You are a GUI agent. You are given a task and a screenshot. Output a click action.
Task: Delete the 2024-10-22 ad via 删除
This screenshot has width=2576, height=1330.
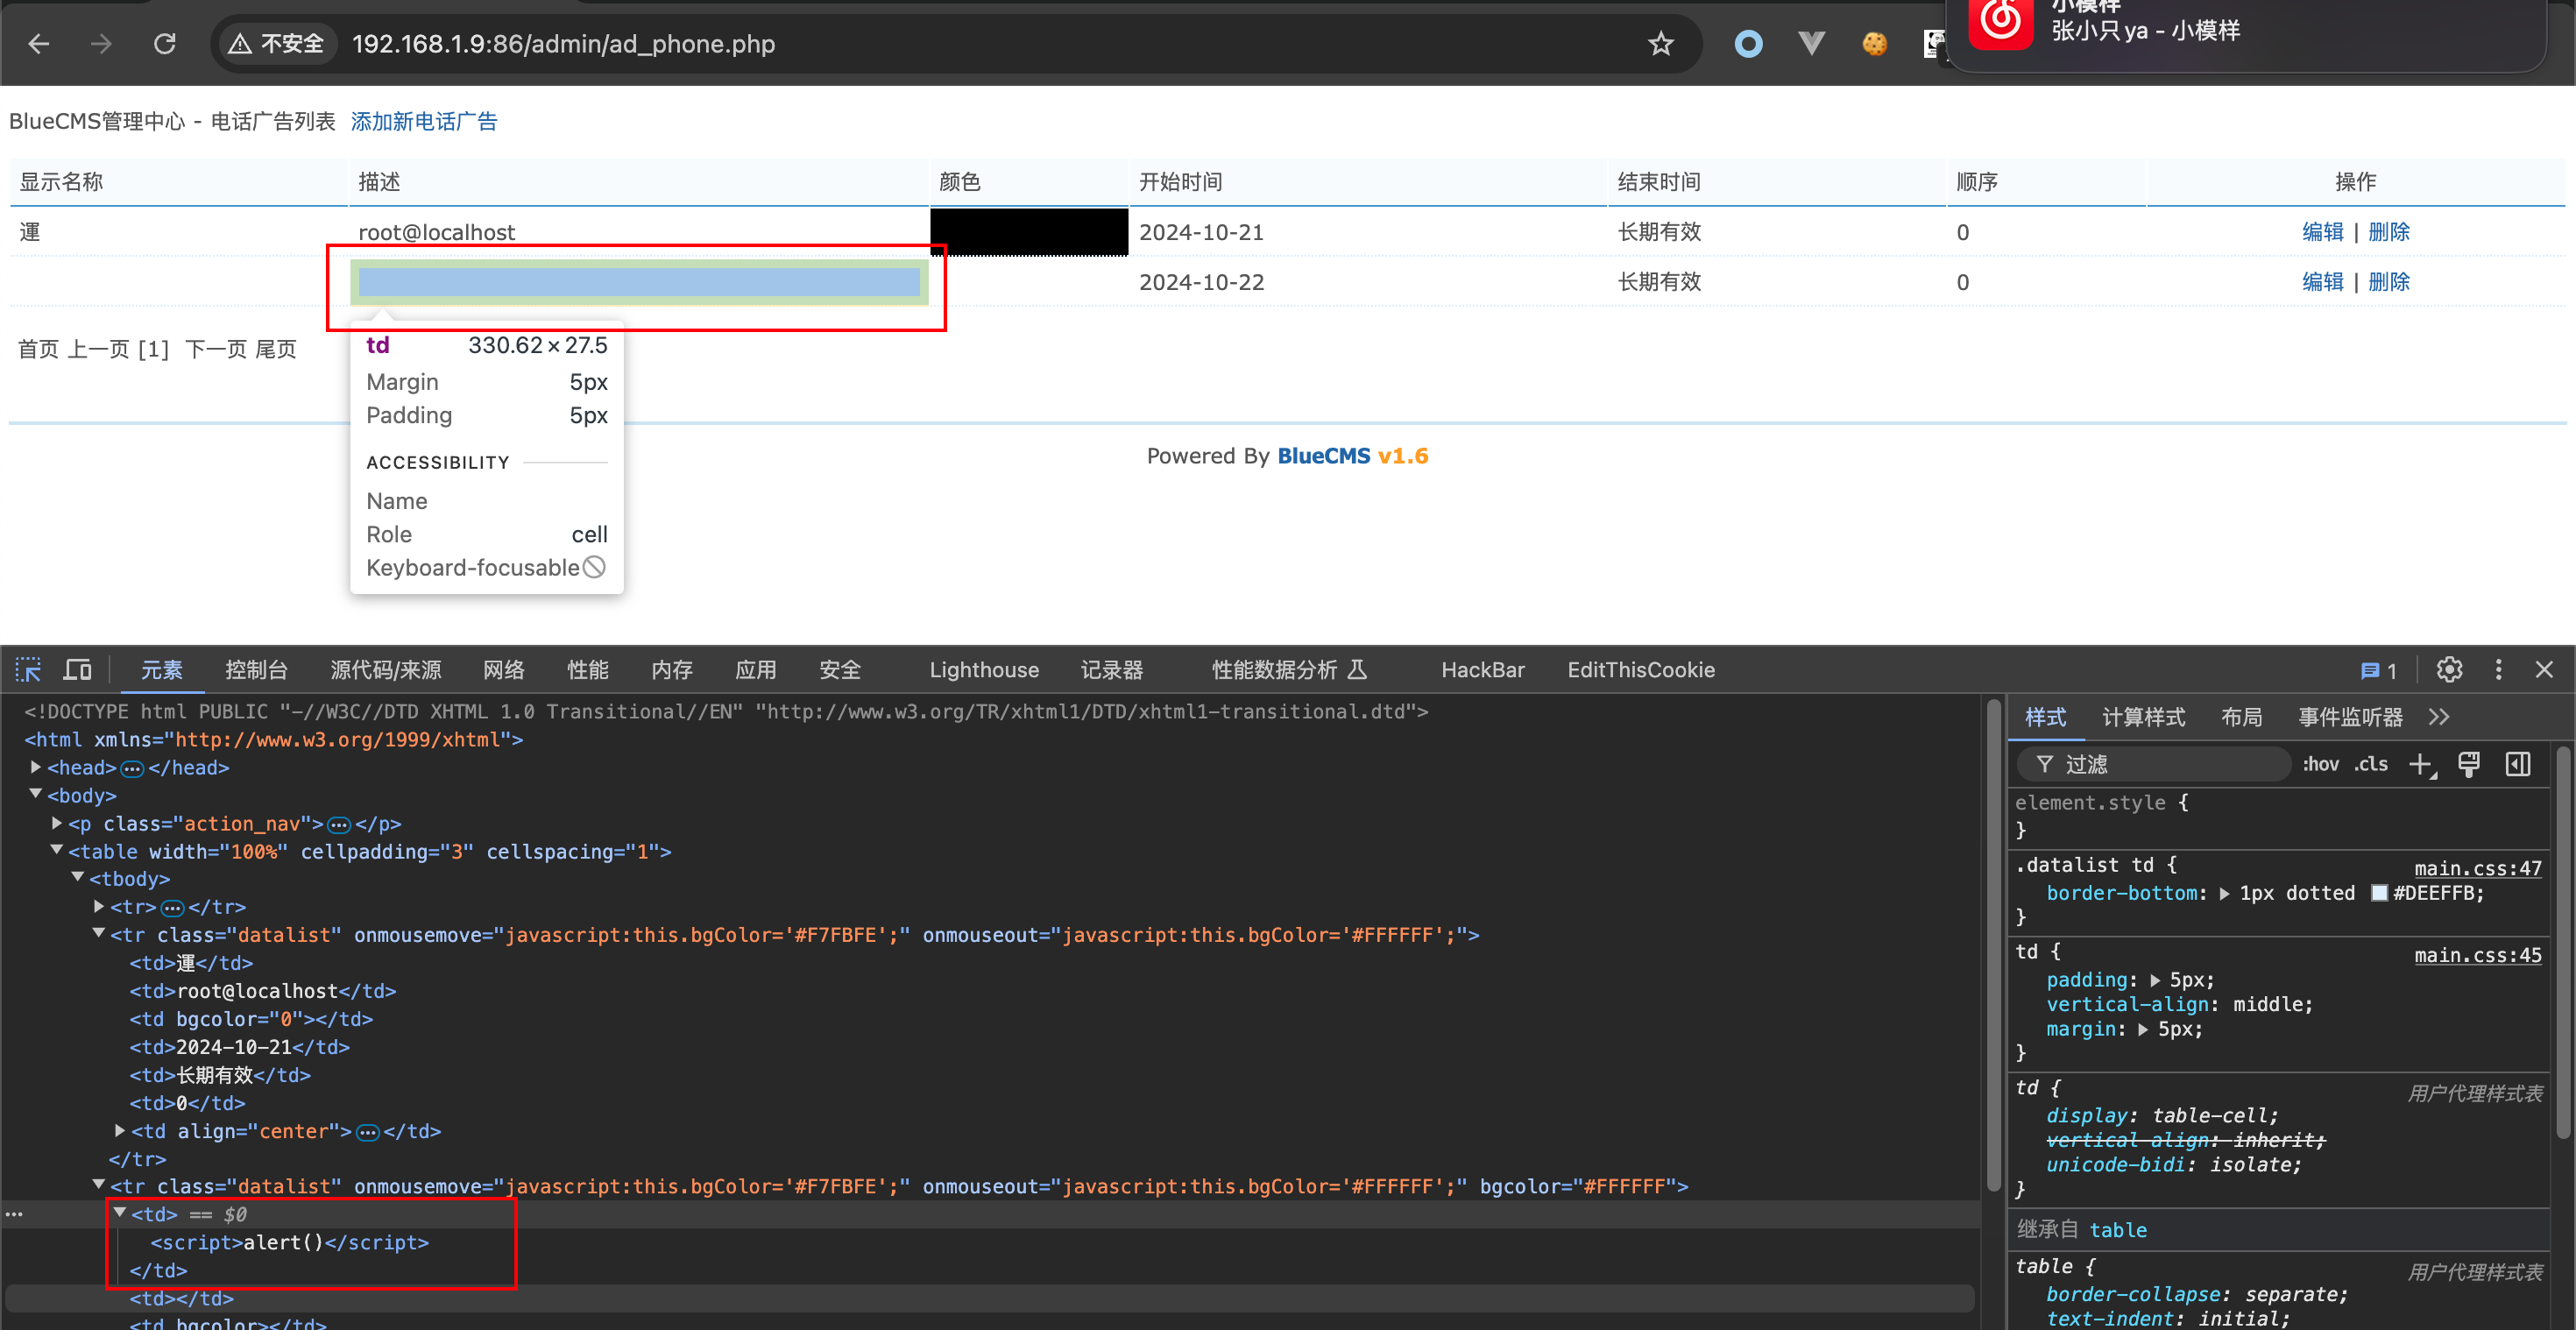pos(2388,282)
